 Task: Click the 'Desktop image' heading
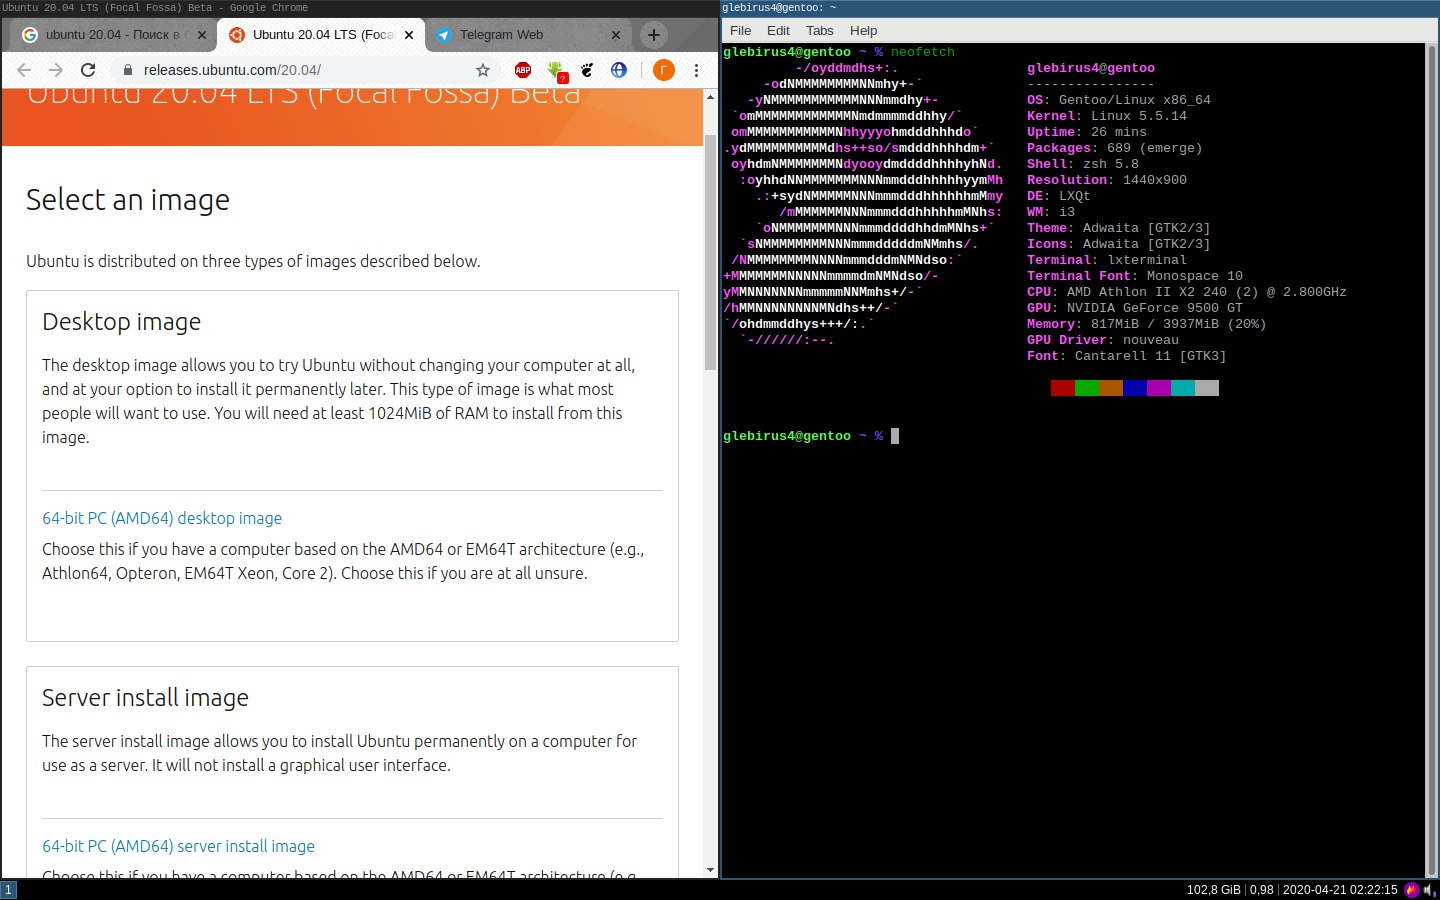(122, 322)
